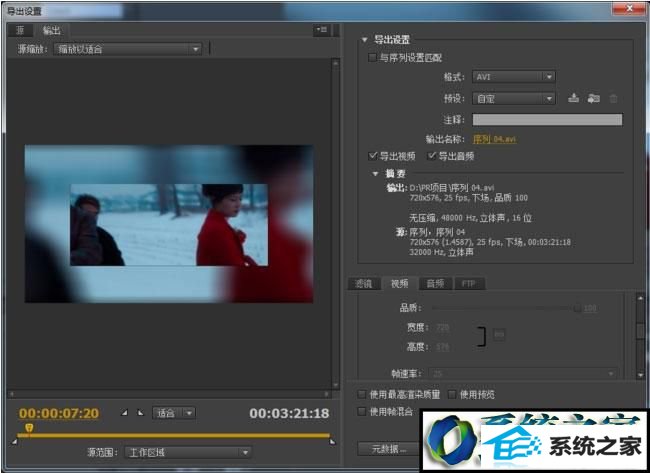Click the save preset icon

573,98
